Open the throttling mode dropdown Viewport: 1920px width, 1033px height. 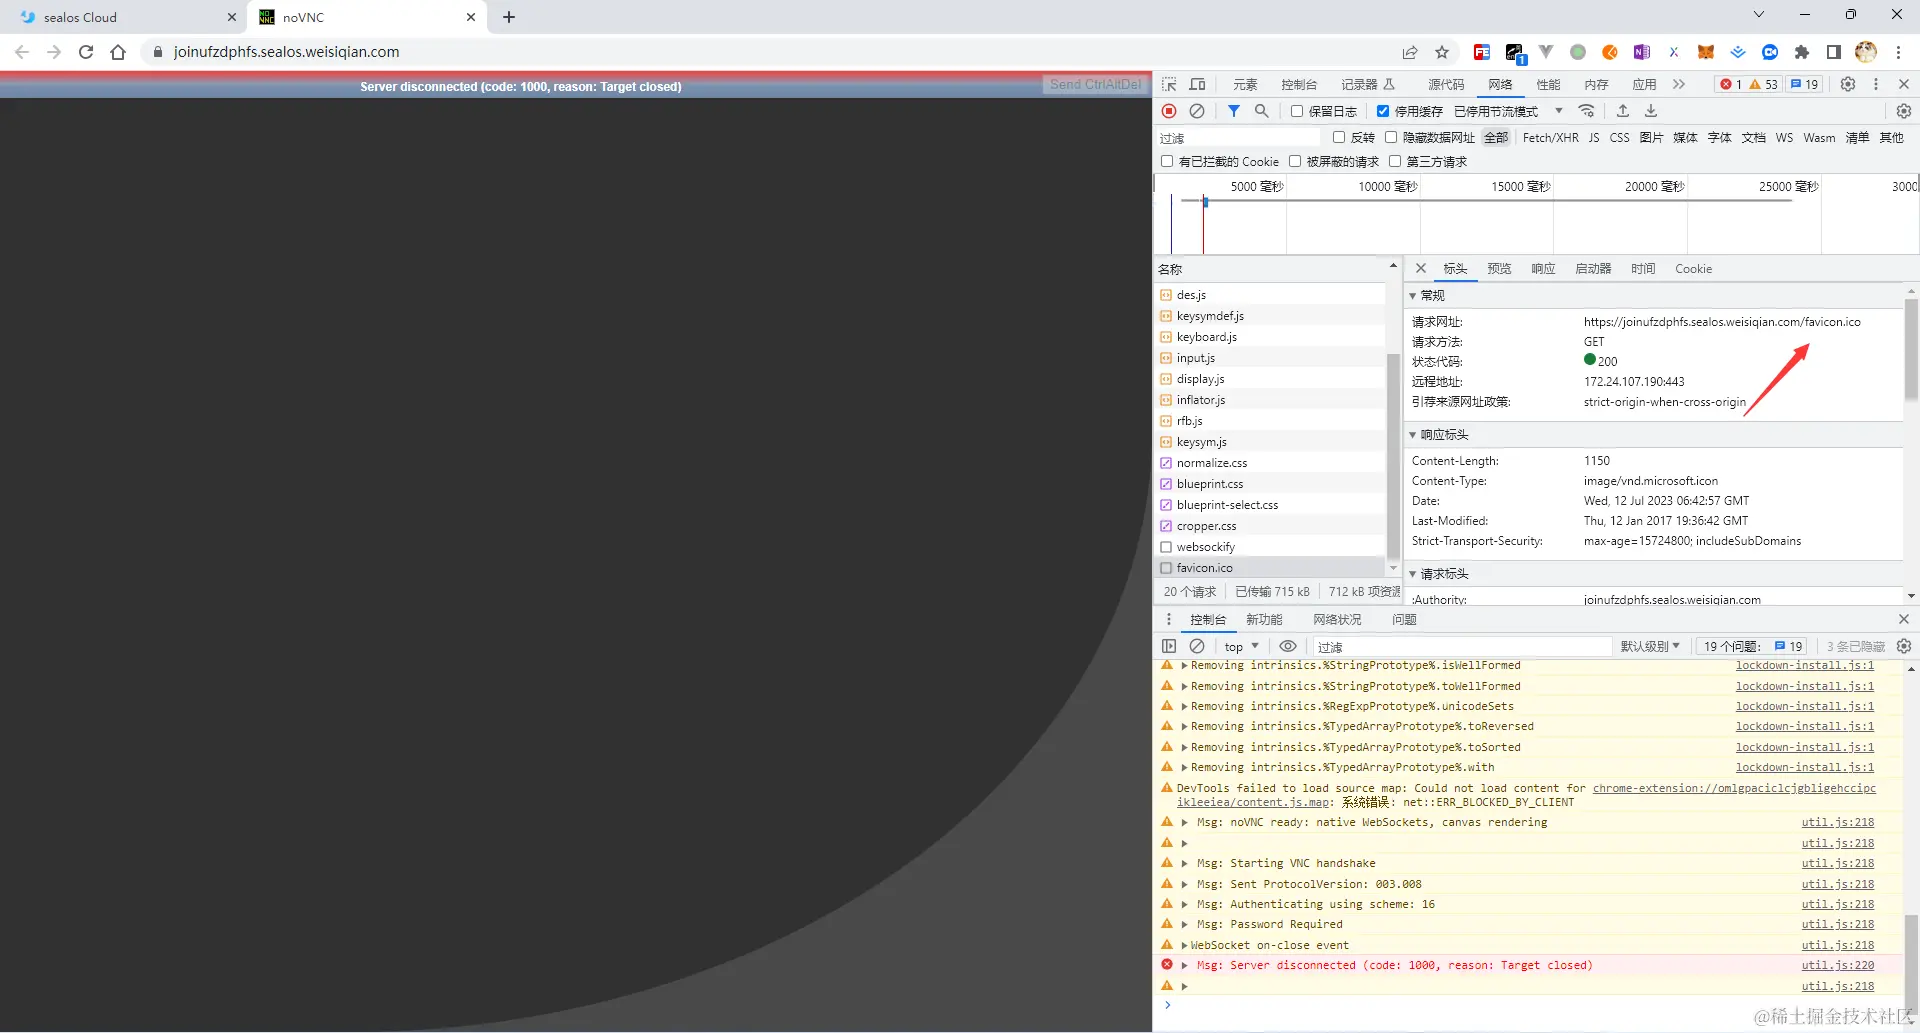coord(1508,111)
